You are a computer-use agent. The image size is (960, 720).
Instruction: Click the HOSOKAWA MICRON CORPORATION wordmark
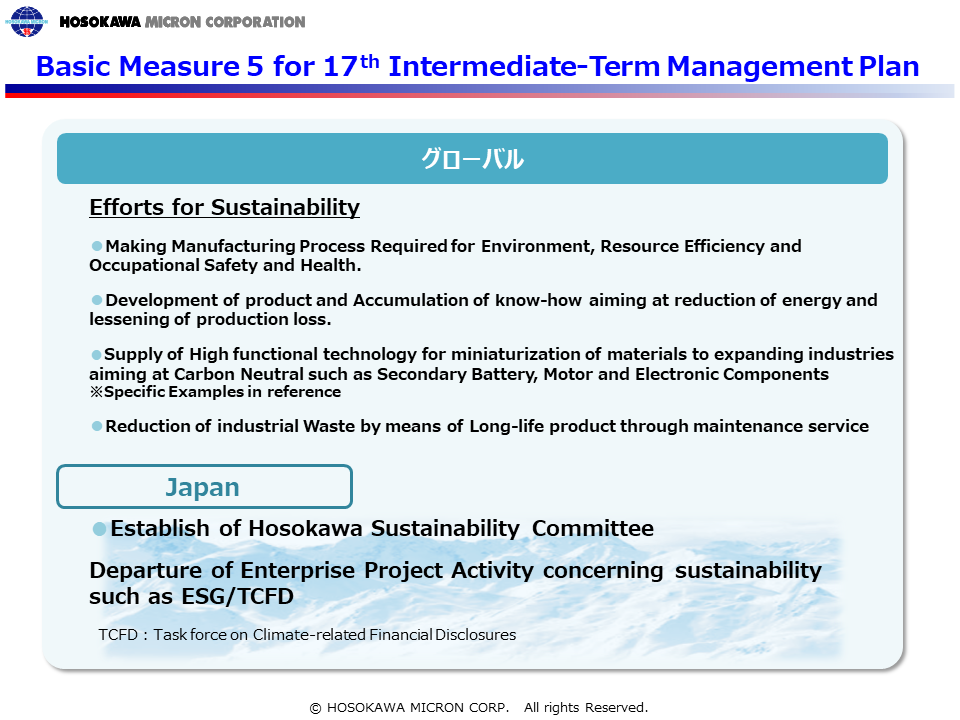point(182,22)
